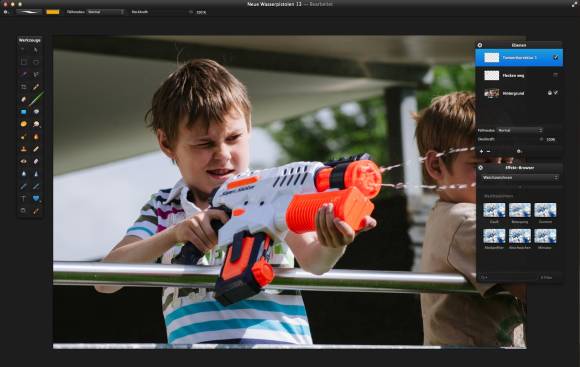Select the Rectangular Marquee tool

(23, 62)
